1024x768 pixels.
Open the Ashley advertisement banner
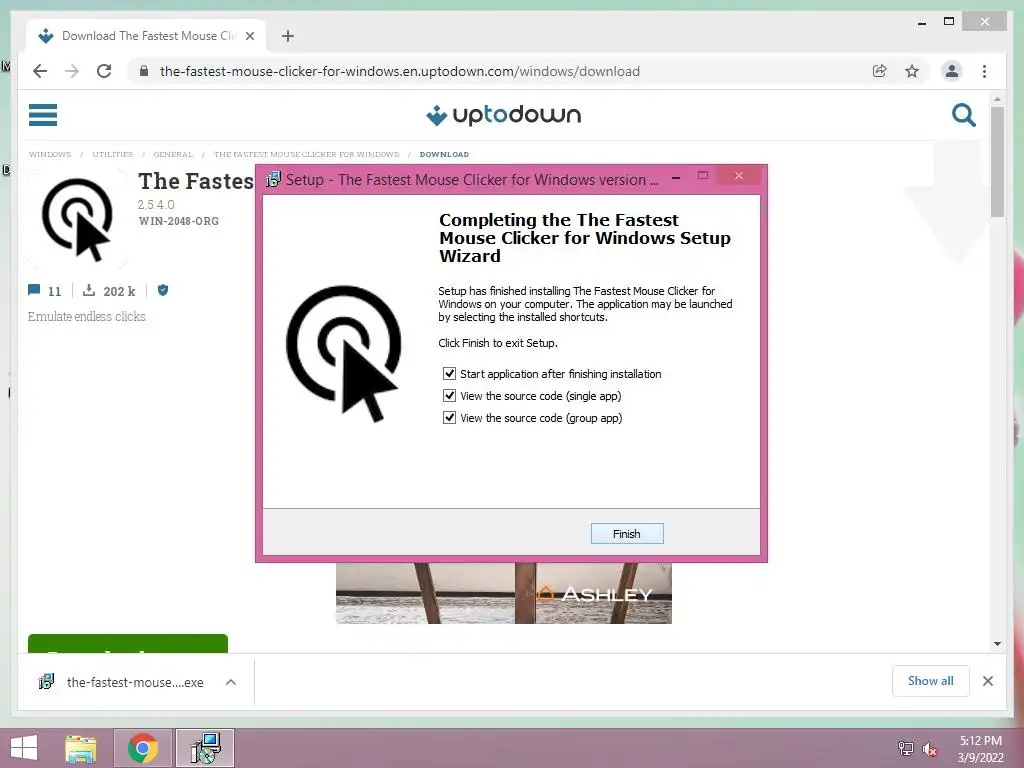(504, 593)
